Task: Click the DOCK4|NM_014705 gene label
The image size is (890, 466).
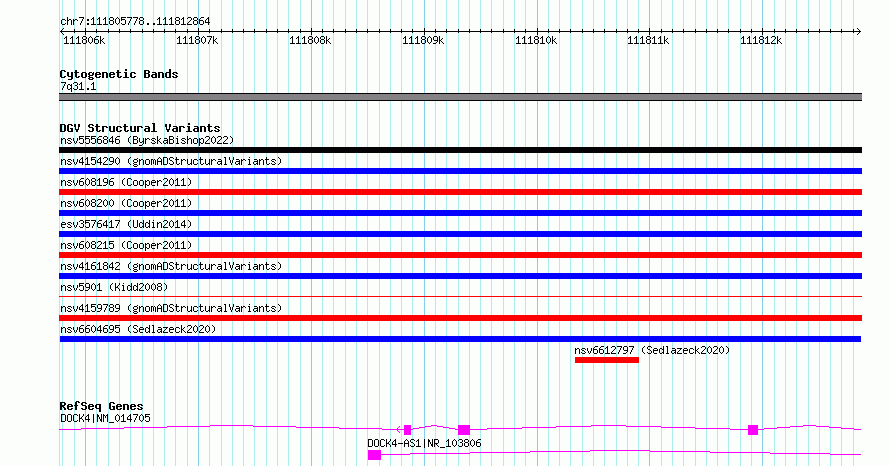Action: [x=105, y=418]
